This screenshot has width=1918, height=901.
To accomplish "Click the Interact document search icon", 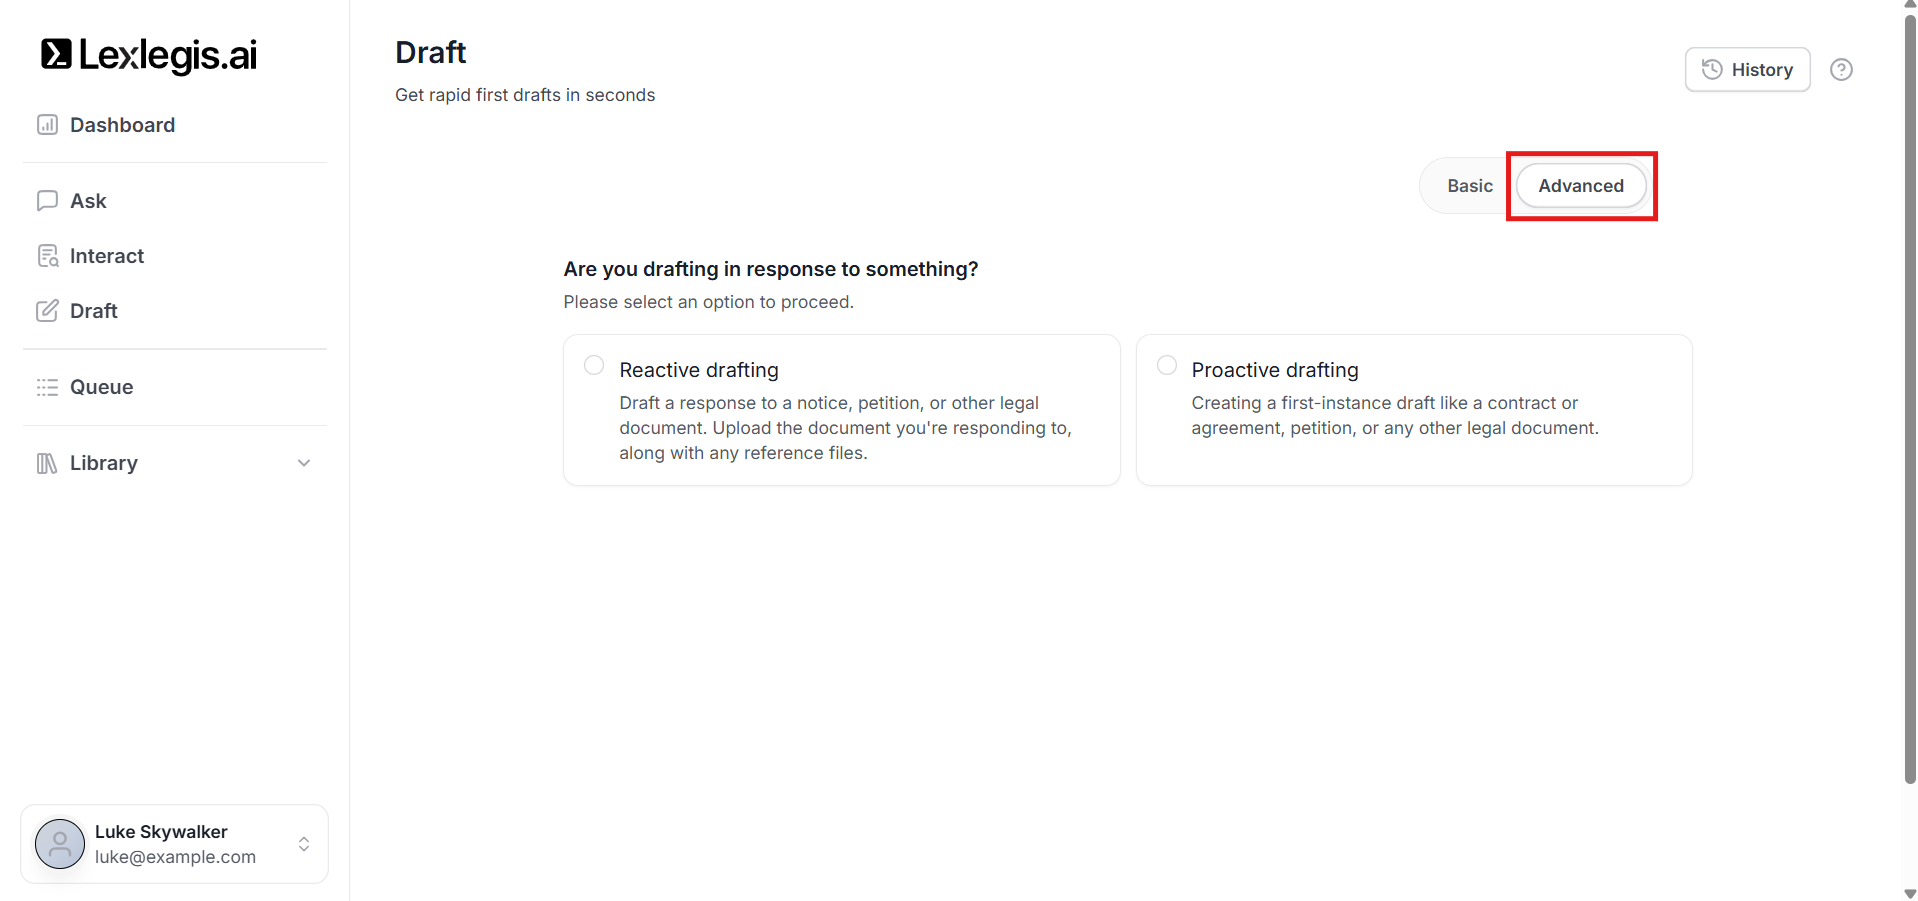I will 47,256.
